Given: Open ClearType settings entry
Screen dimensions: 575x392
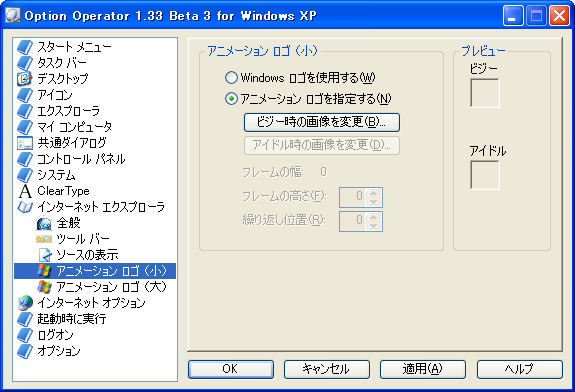Looking at the screenshot, I should pos(63,191).
